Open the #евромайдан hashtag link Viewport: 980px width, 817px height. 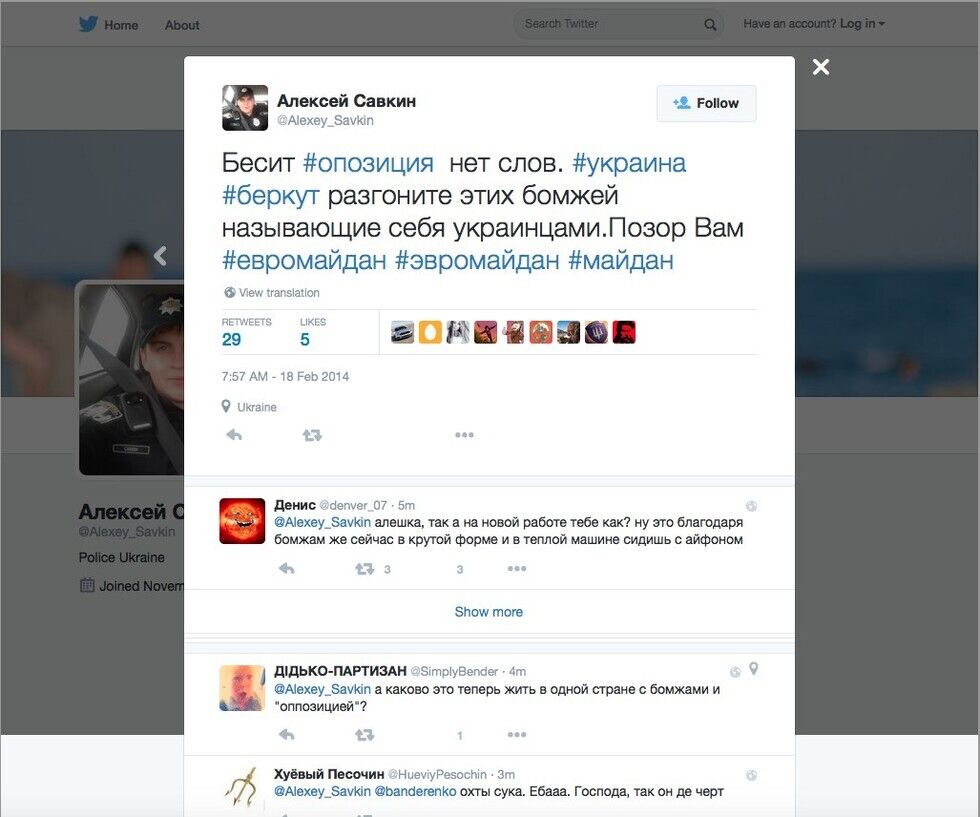click(304, 260)
